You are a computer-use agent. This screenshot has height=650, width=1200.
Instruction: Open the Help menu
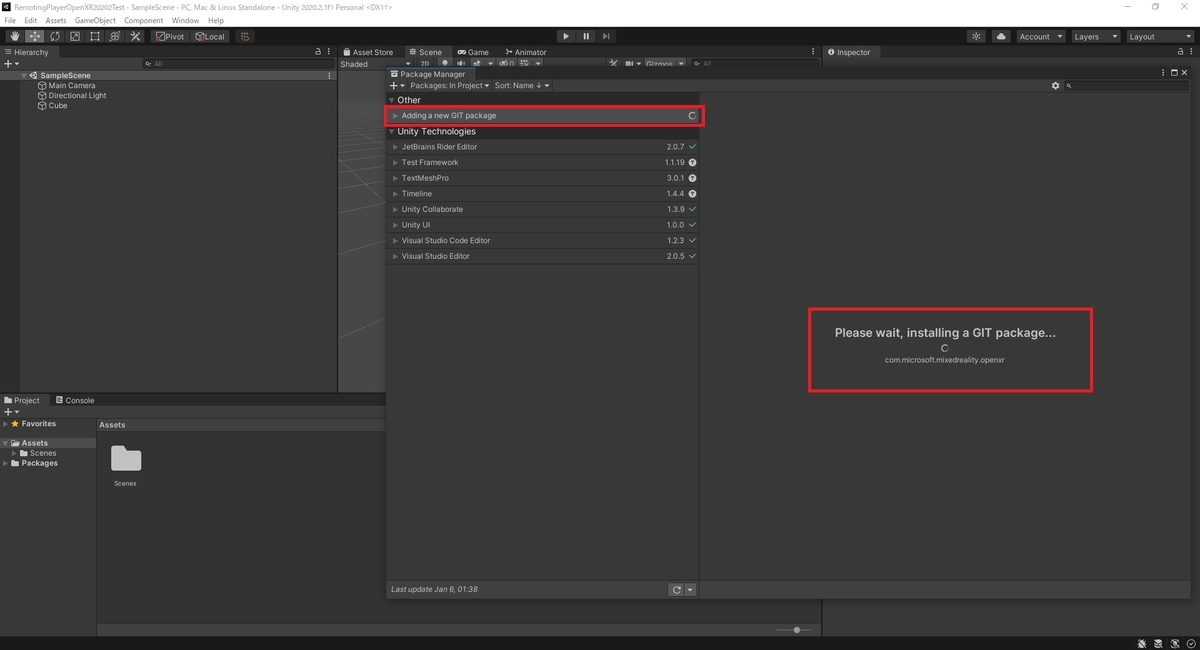[x=216, y=20]
